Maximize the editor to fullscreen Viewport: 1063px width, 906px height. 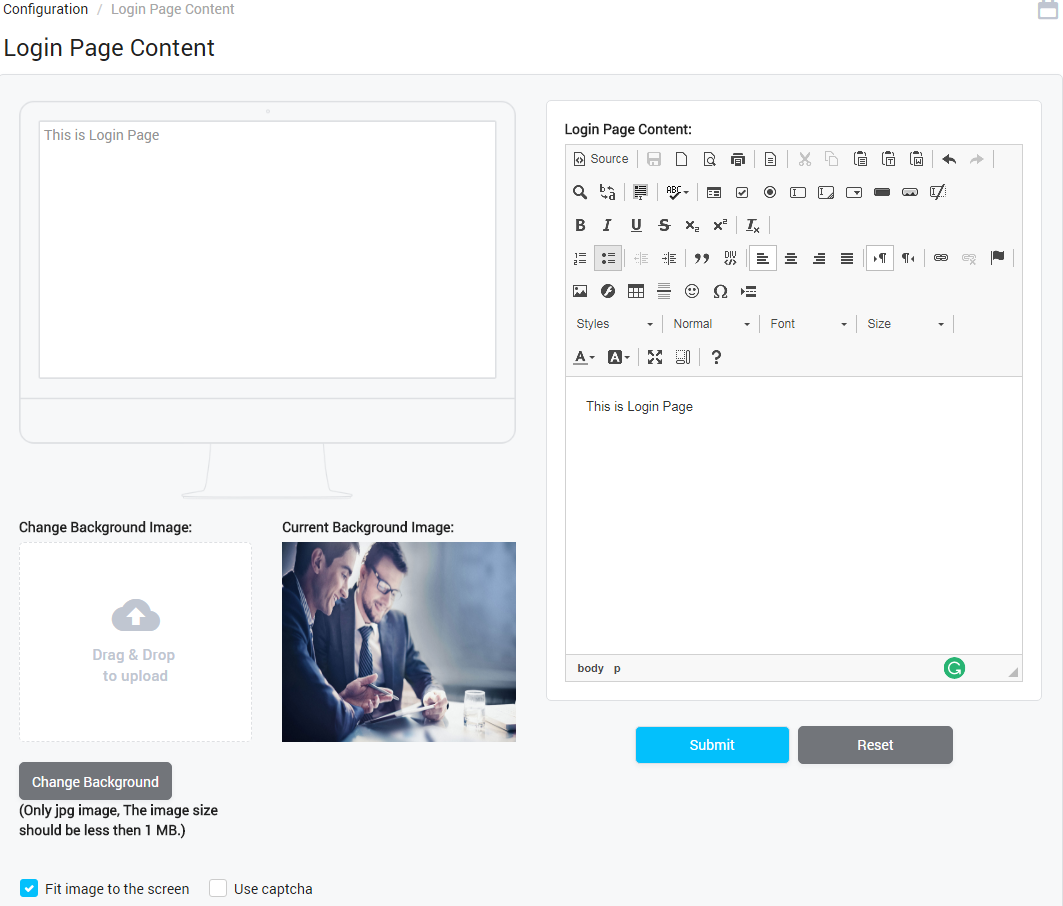[655, 357]
